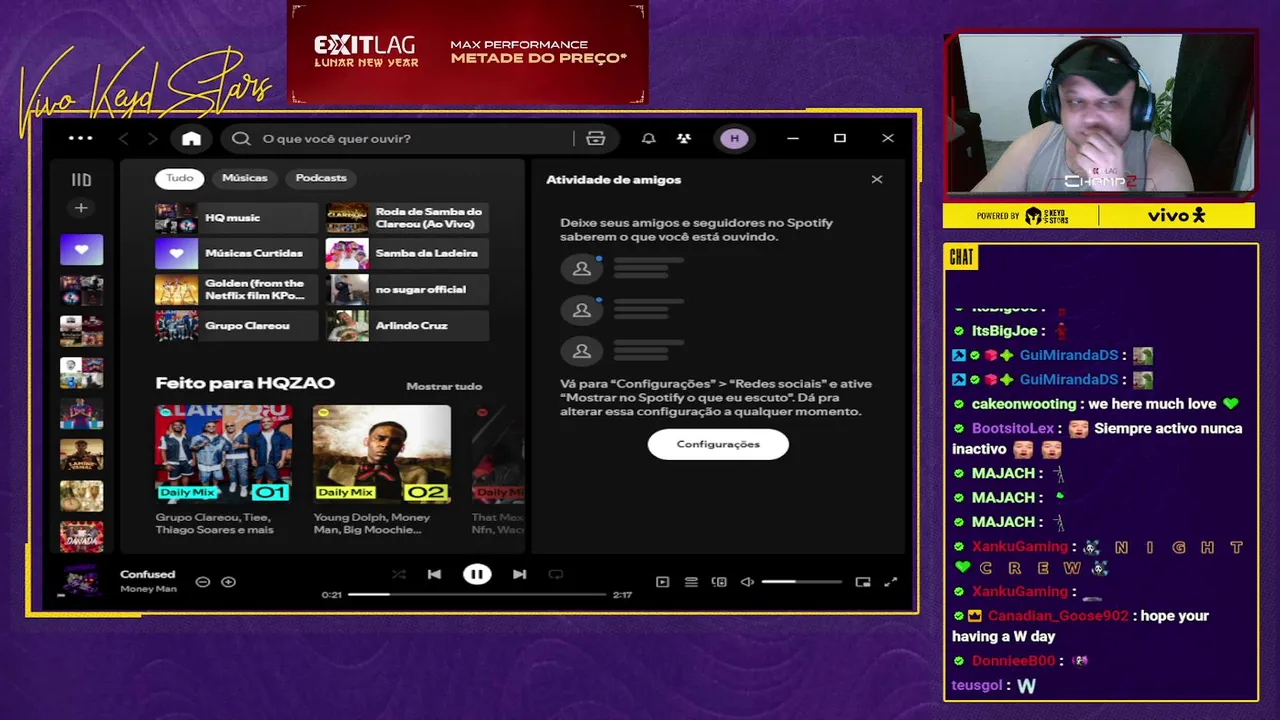Skip to the previous track
The width and height of the screenshot is (1280, 720).
click(x=434, y=574)
